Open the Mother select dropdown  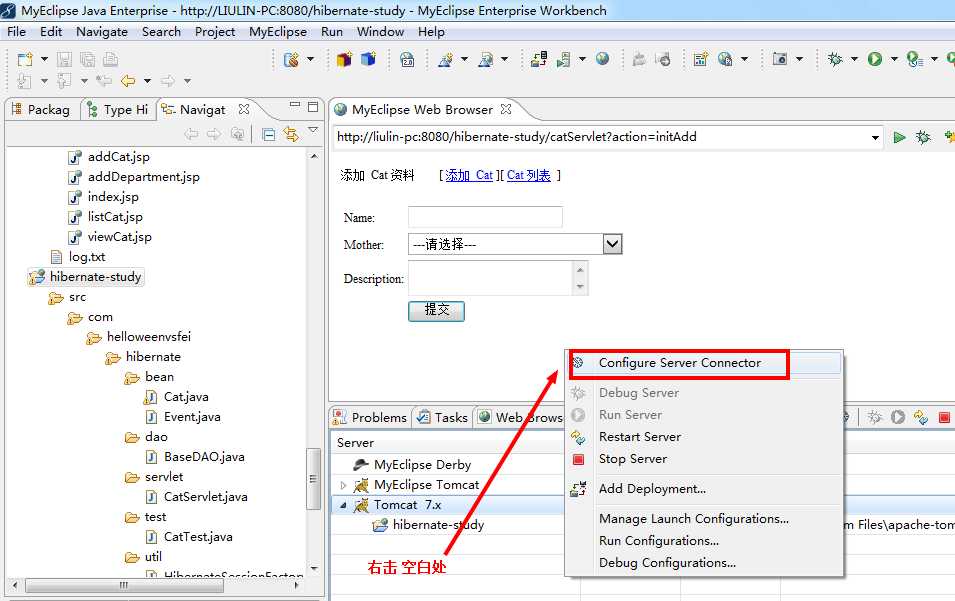(x=612, y=244)
